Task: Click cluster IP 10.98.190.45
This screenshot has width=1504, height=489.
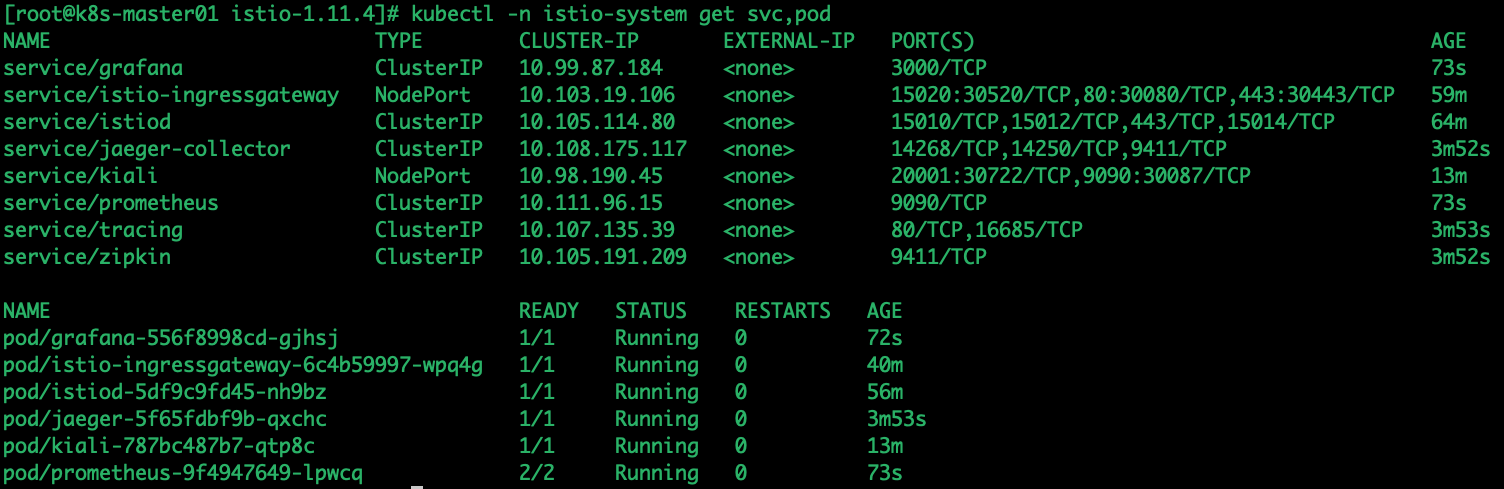Action: [591, 176]
